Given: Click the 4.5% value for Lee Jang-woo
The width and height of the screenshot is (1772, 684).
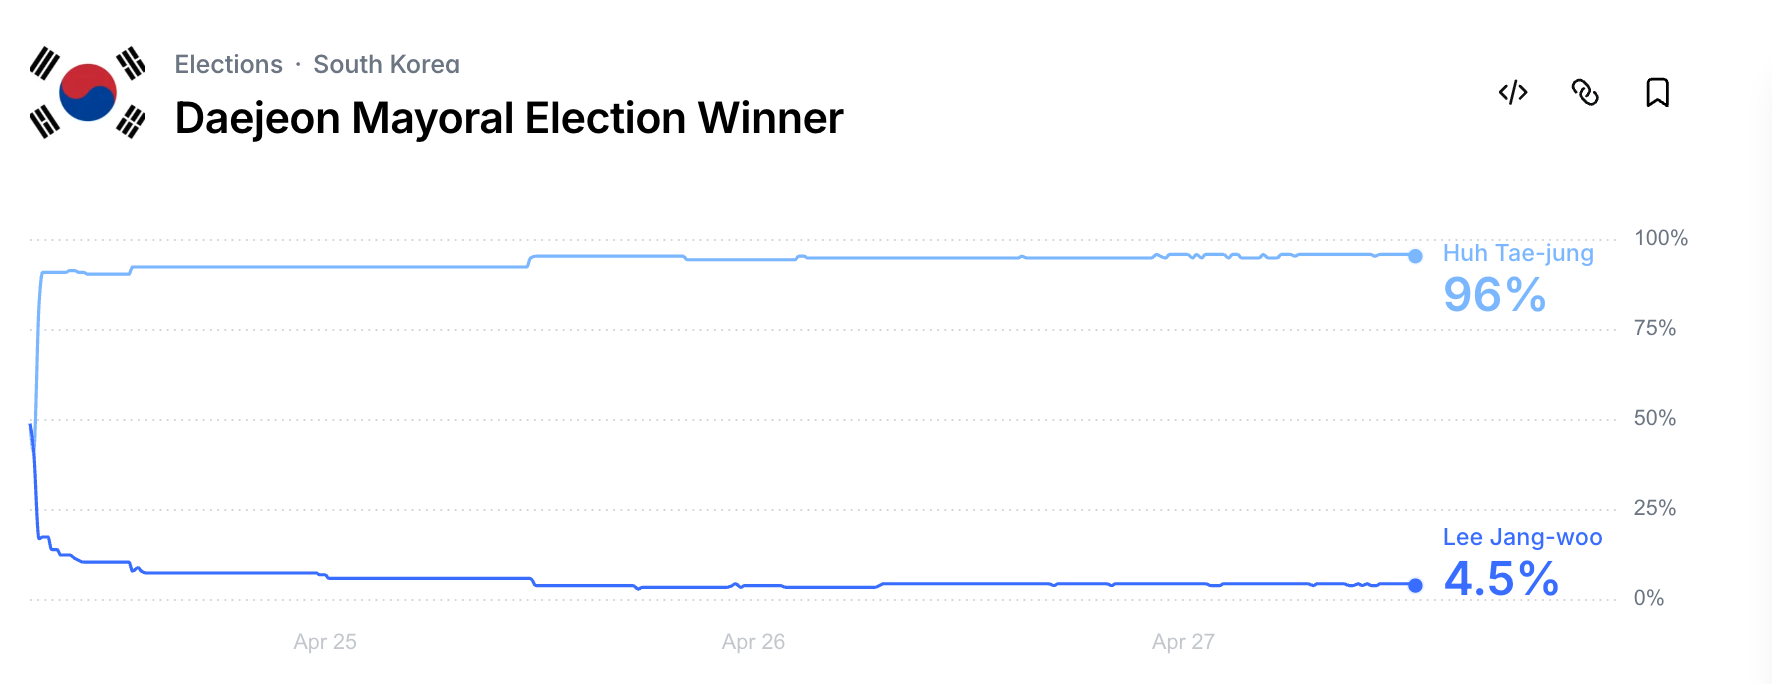Looking at the screenshot, I should [x=1501, y=579].
